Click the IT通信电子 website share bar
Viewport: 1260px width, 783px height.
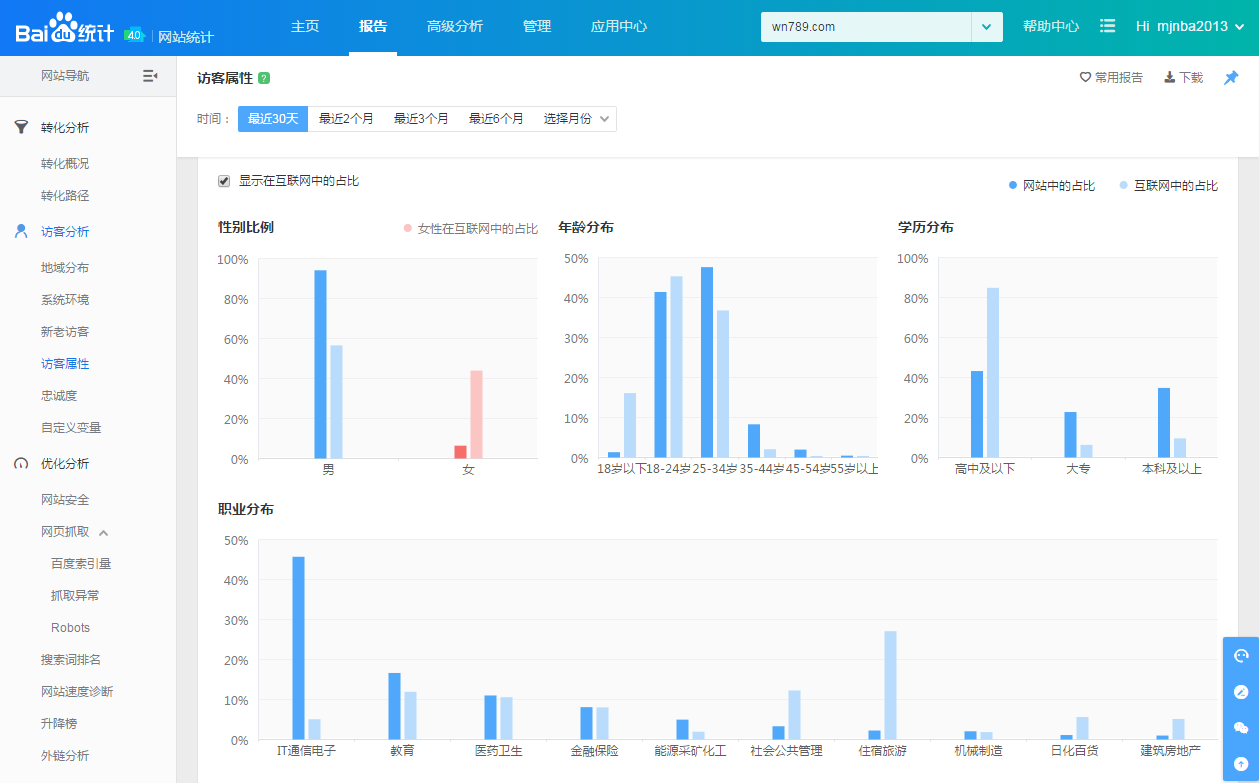[298, 647]
